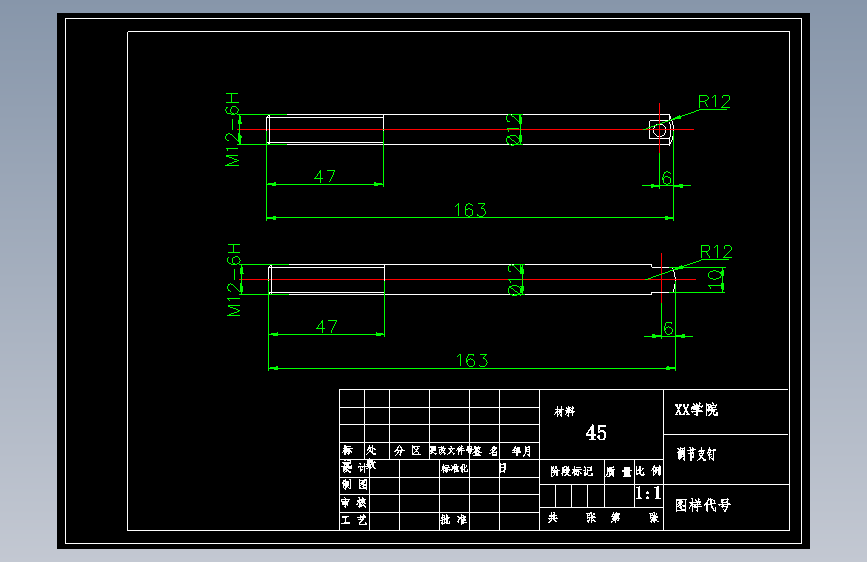Click the 分区 header cell

tap(408, 451)
